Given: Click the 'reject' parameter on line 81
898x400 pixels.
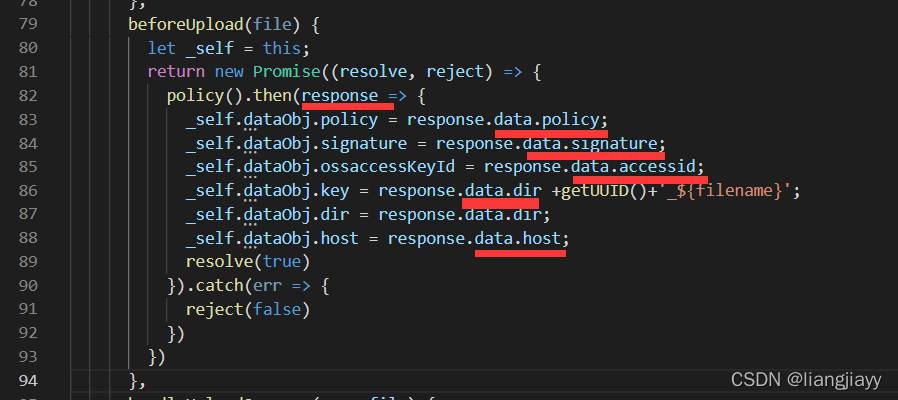Looking at the screenshot, I should point(455,72).
